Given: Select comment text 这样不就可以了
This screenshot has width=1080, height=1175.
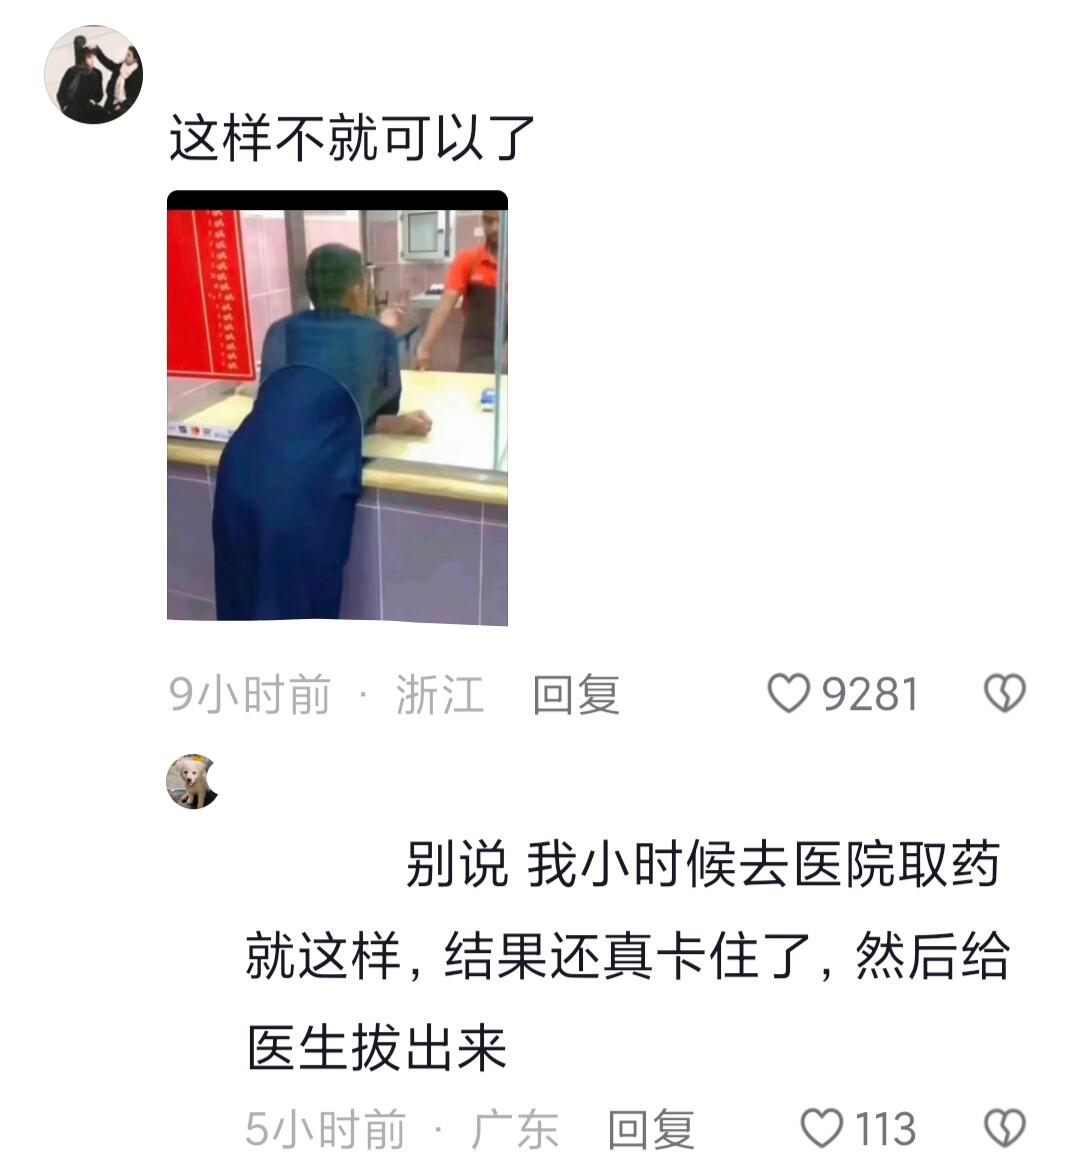Looking at the screenshot, I should tap(351, 139).
